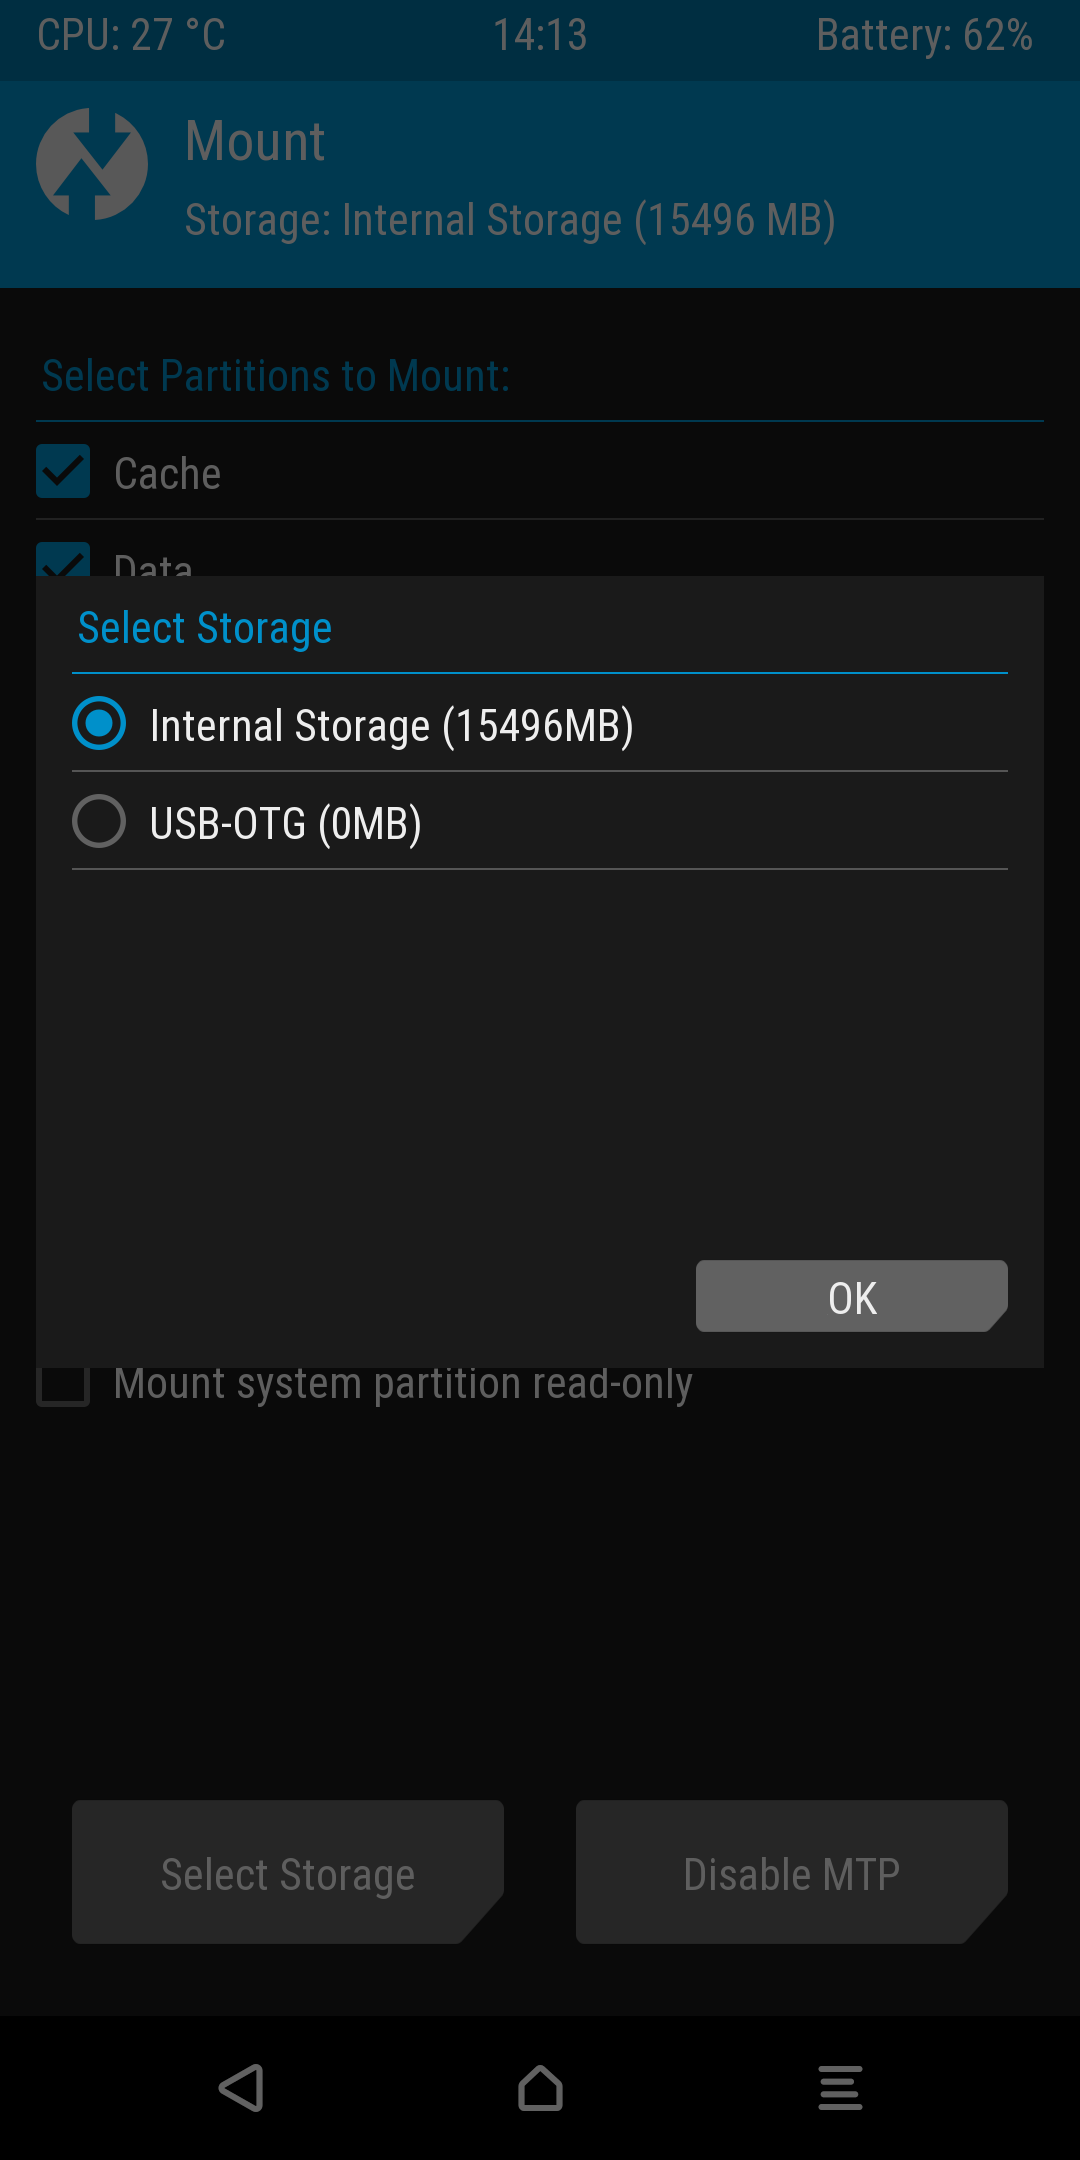Screen dimensions: 1080x2160
Task: Tap the Disable MTP button
Action: tap(792, 1872)
